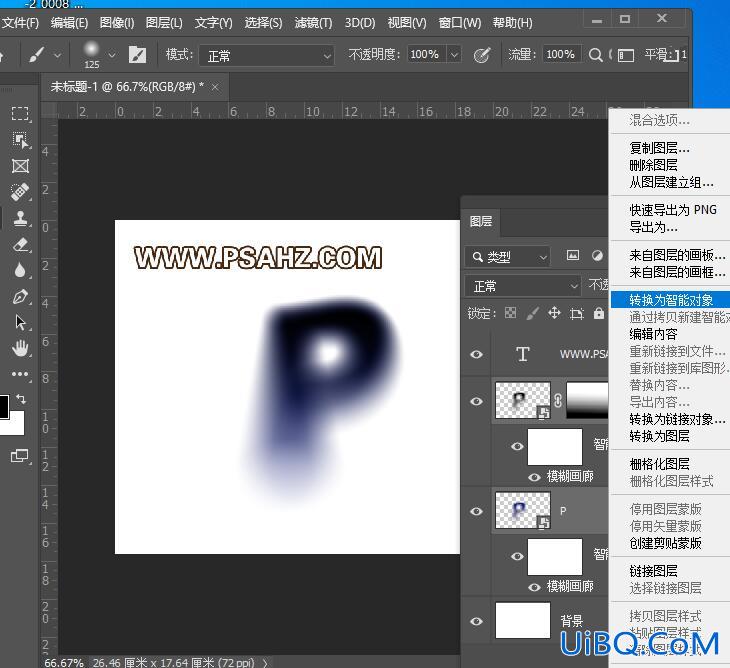This screenshot has height=668, width=730.
Task: Choose 创建剪贴蒙版 from context menu
Action: point(665,543)
